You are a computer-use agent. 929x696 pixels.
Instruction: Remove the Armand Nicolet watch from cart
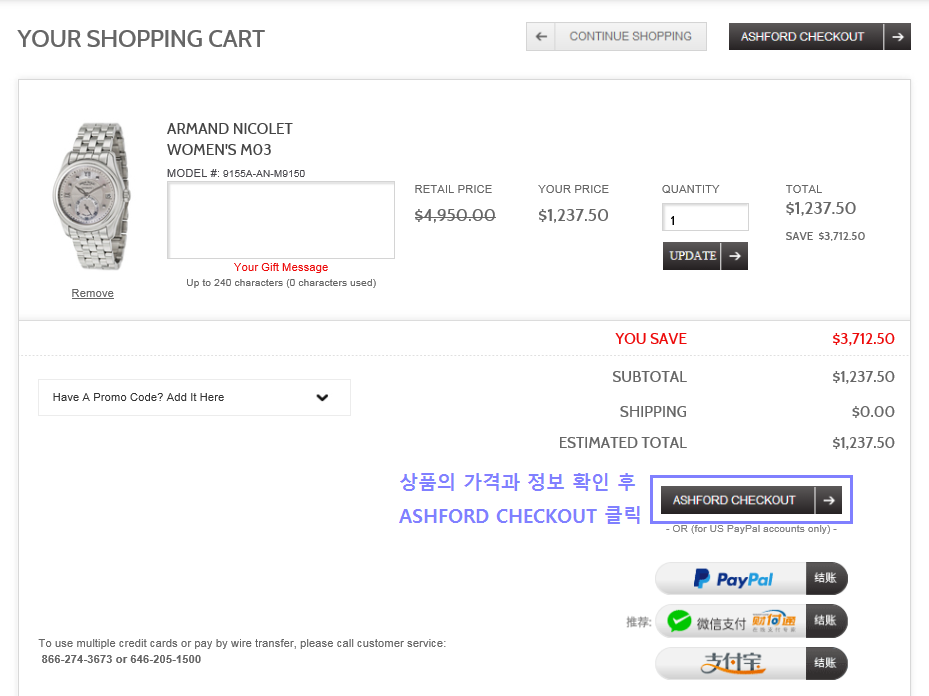92,293
